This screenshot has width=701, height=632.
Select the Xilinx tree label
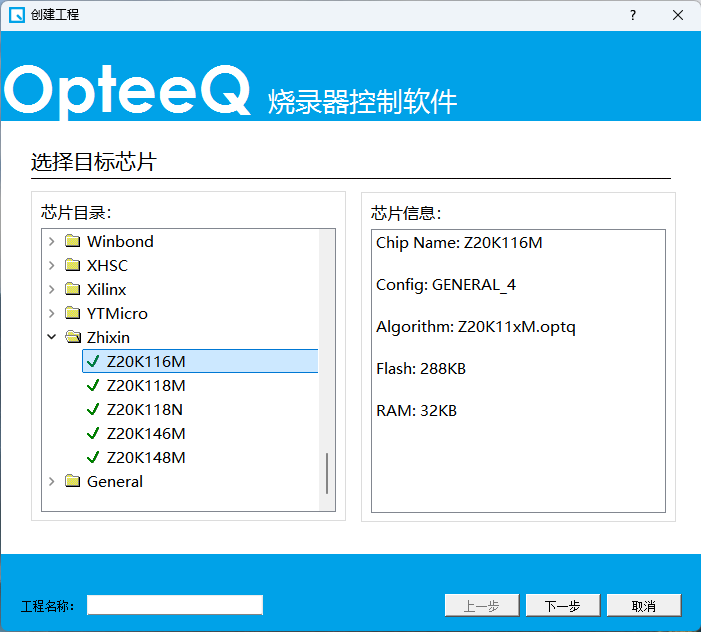pos(106,289)
